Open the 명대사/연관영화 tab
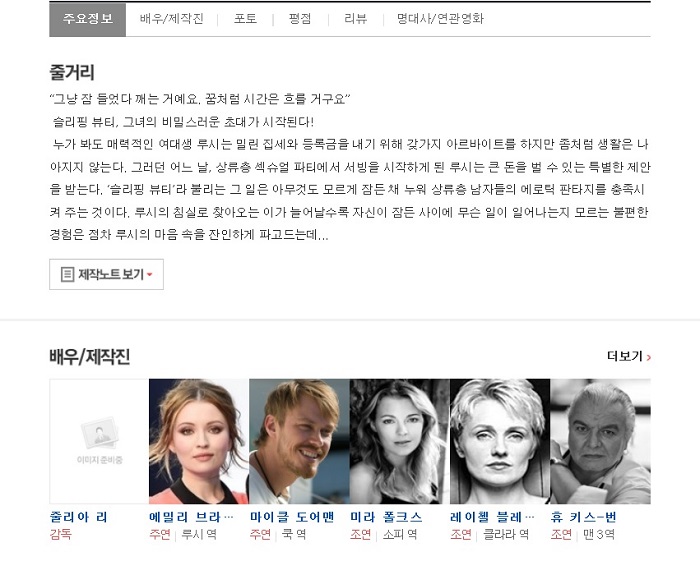The image size is (700, 561). pyautogui.click(x=440, y=19)
